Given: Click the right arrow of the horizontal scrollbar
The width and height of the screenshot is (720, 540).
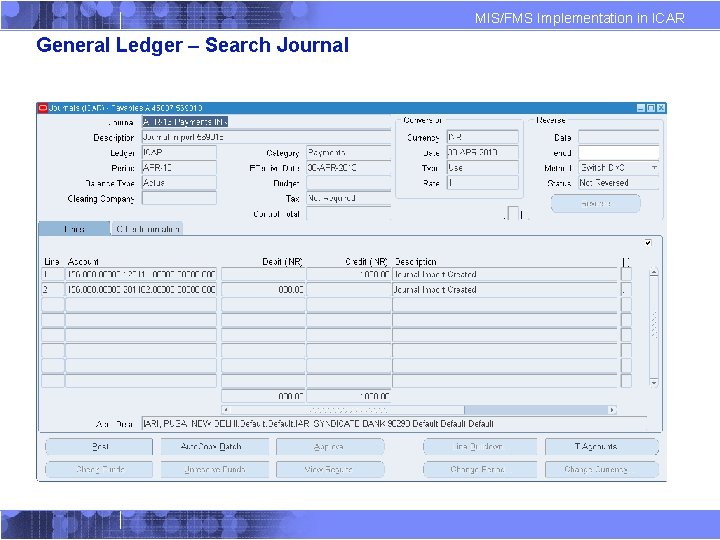Looking at the screenshot, I should pyautogui.click(x=612, y=410).
